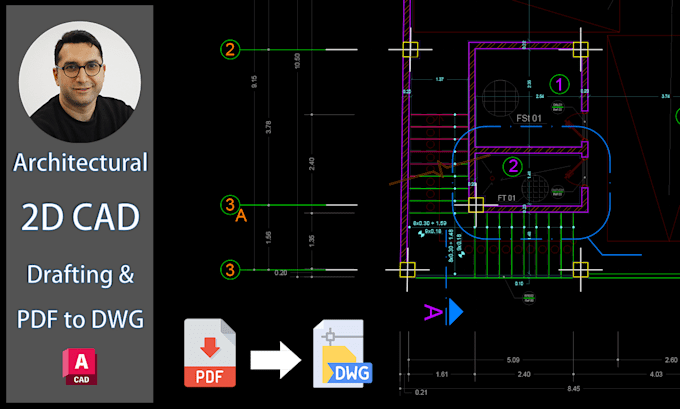Click the yellow snap square beside FT 01

(x=476, y=205)
